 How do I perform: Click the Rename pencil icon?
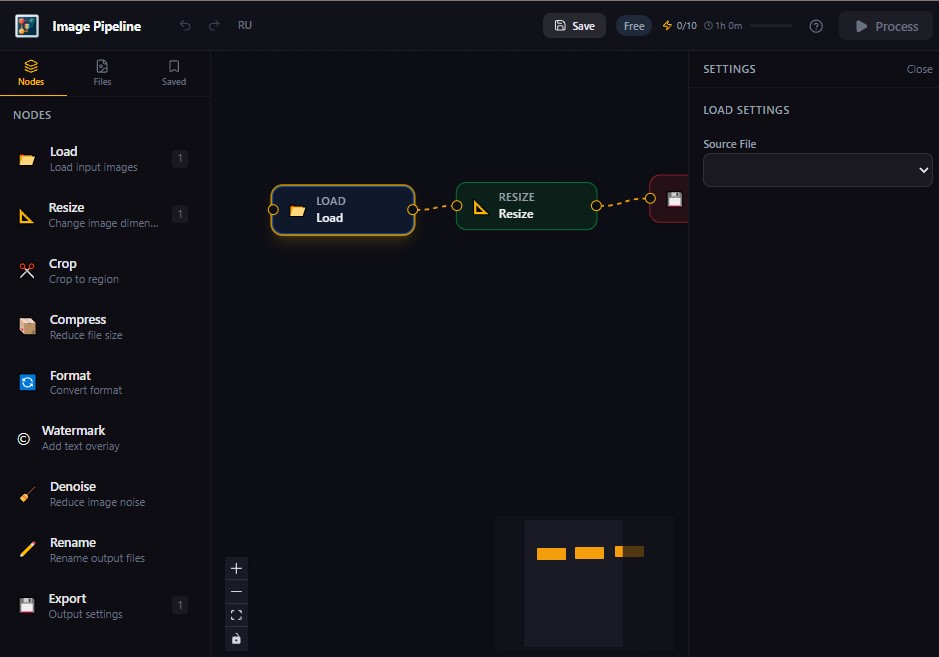coord(28,549)
